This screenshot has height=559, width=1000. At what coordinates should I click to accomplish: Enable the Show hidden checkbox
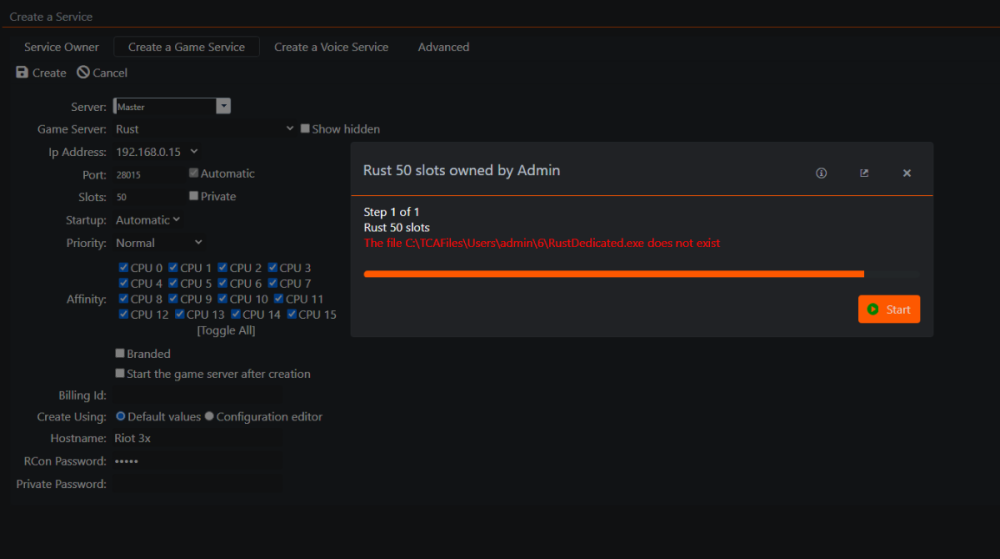tap(305, 129)
